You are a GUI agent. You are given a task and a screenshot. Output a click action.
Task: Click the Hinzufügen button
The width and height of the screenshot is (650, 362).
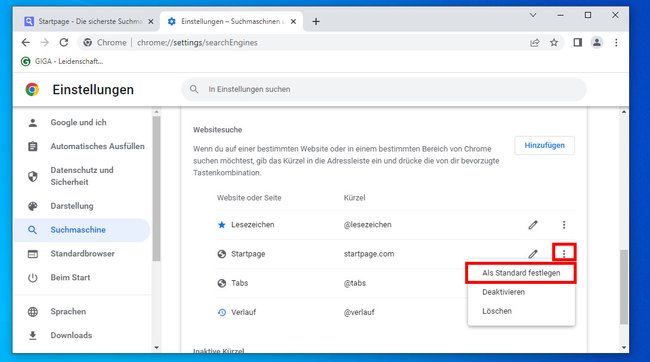pos(544,146)
